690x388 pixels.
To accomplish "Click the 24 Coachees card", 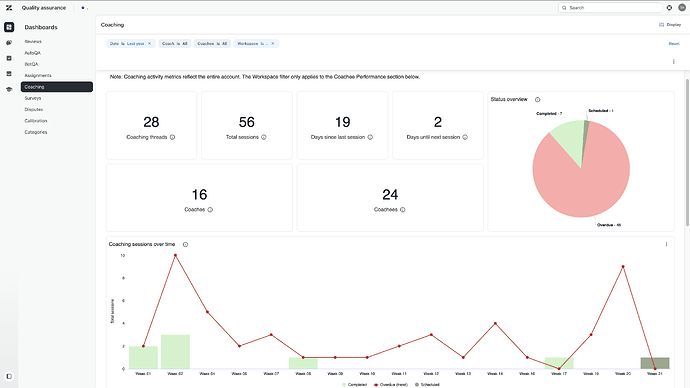I will pyautogui.click(x=390, y=198).
